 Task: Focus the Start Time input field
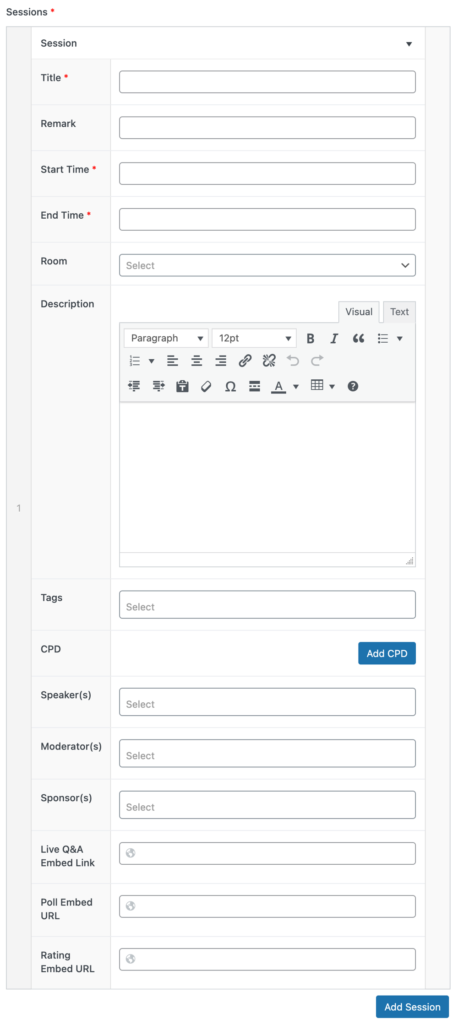tap(267, 174)
